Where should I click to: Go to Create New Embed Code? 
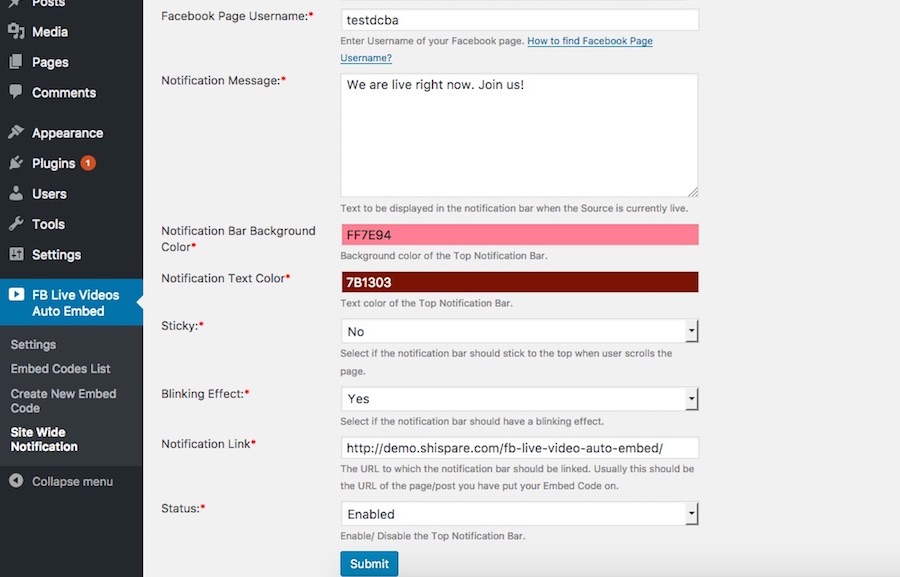click(x=63, y=401)
